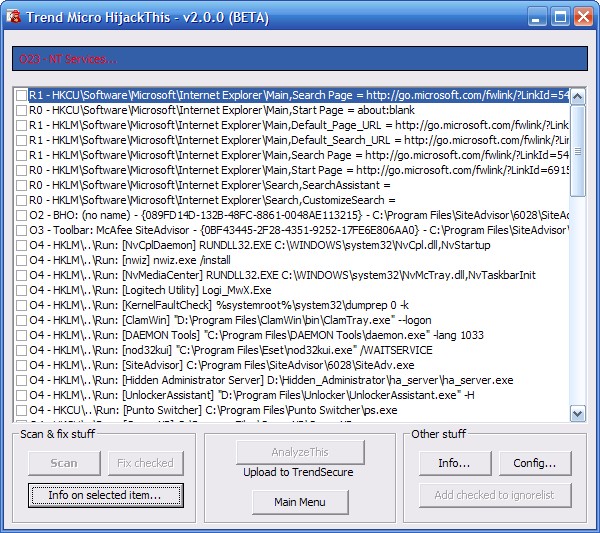600x533 pixels.
Task: Select the O4 NvMediaCenter row text
Action: coord(282,275)
